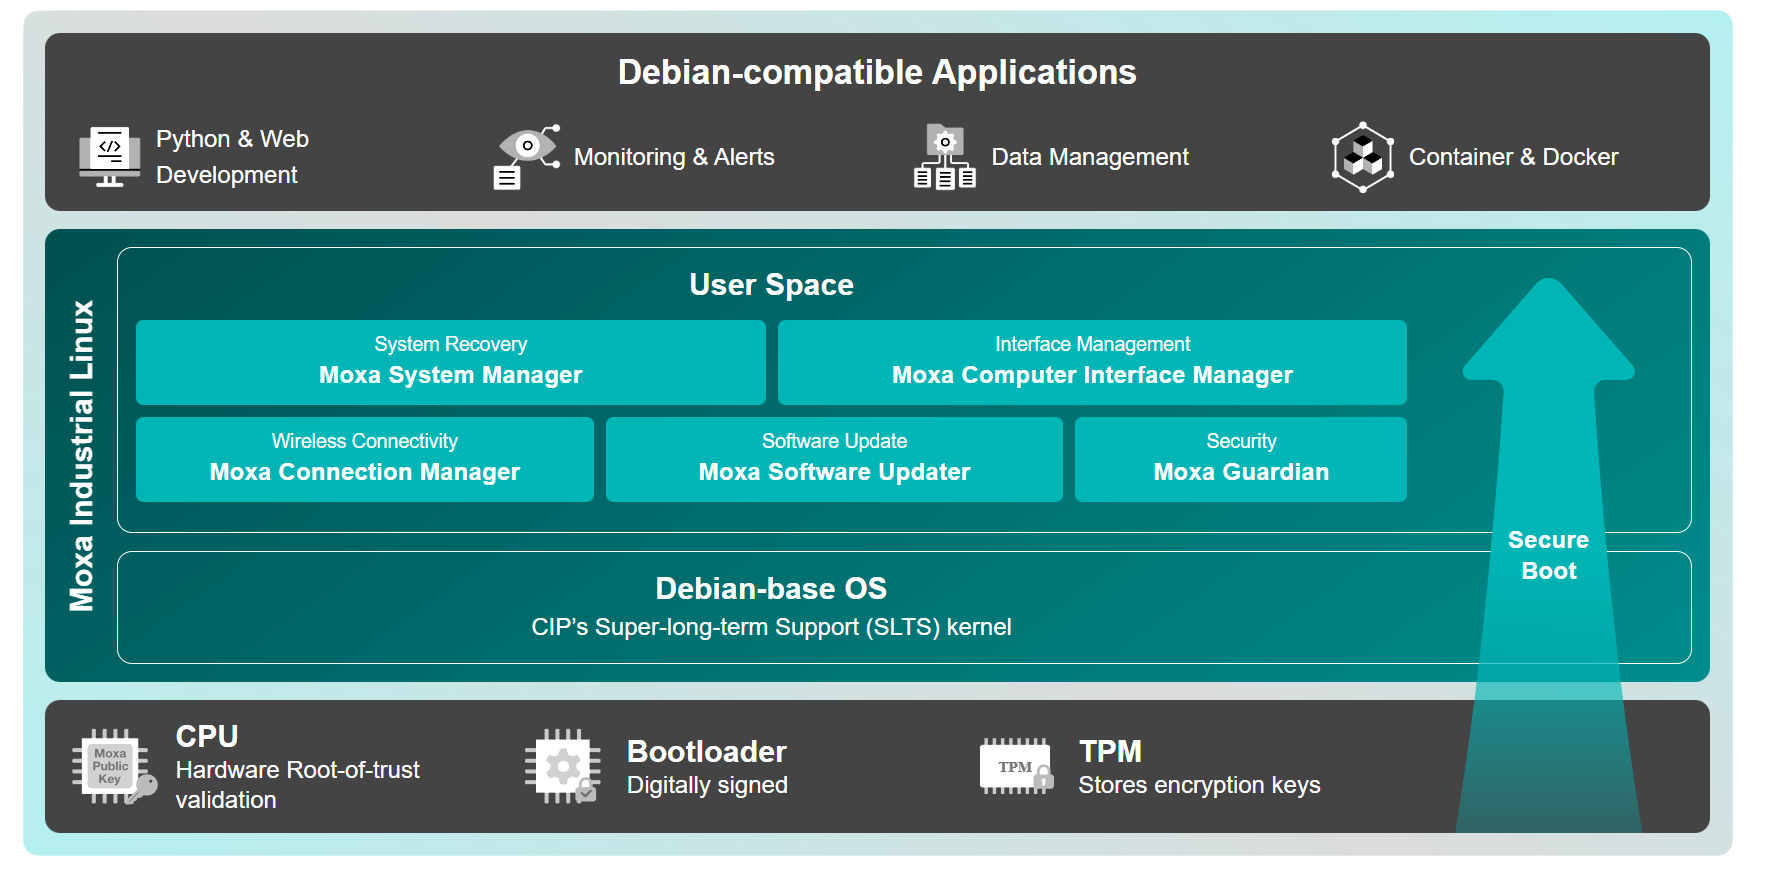Click the TPM chip lock icon
This screenshot has height=873, width=1765.
coord(1016,767)
